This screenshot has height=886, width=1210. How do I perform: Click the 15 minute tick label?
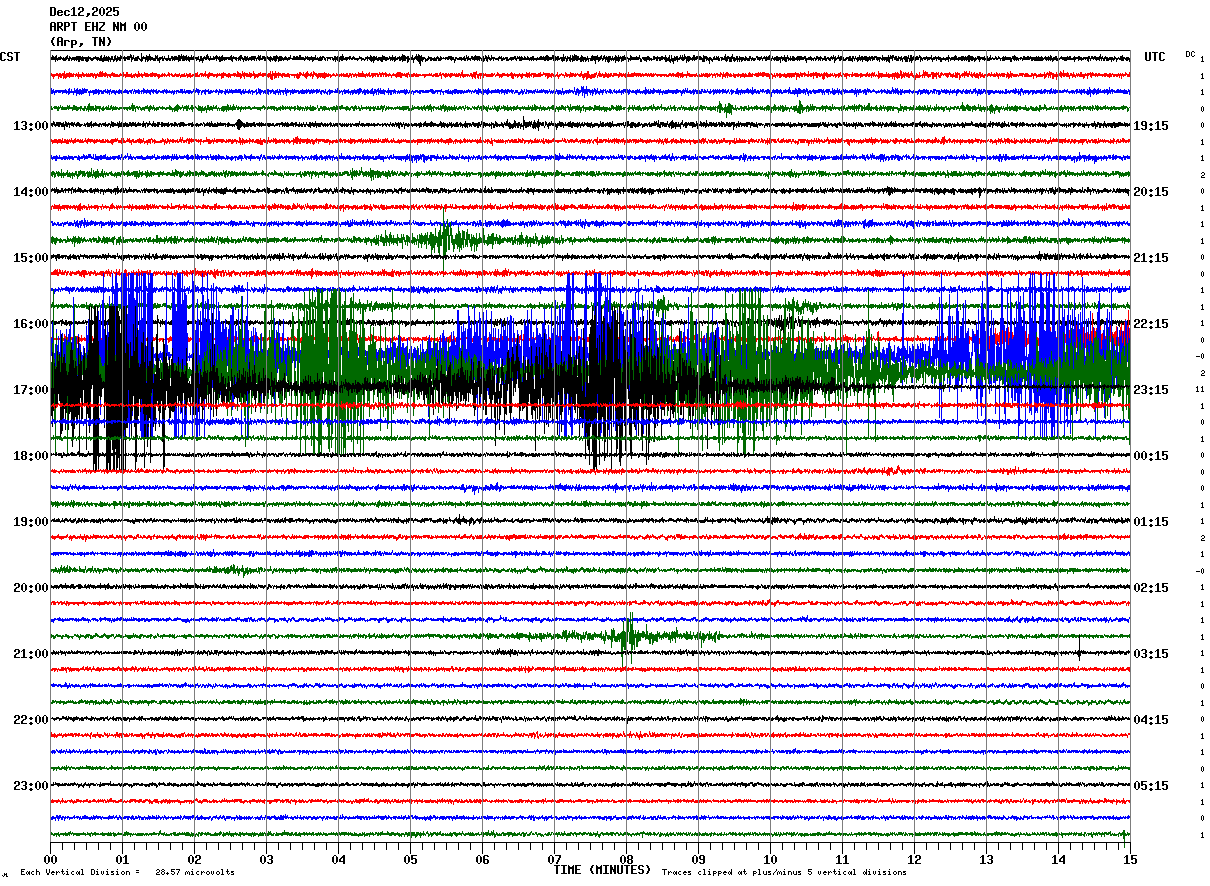point(1129,859)
